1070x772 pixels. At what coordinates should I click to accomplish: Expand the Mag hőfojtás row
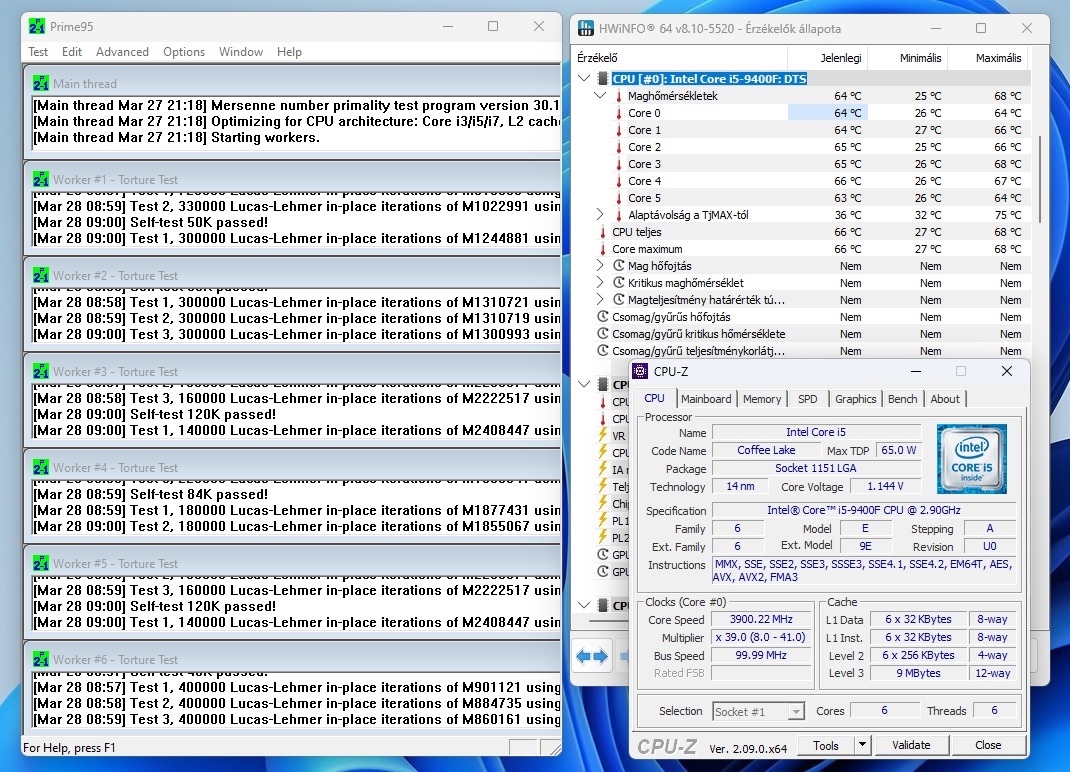point(600,266)
